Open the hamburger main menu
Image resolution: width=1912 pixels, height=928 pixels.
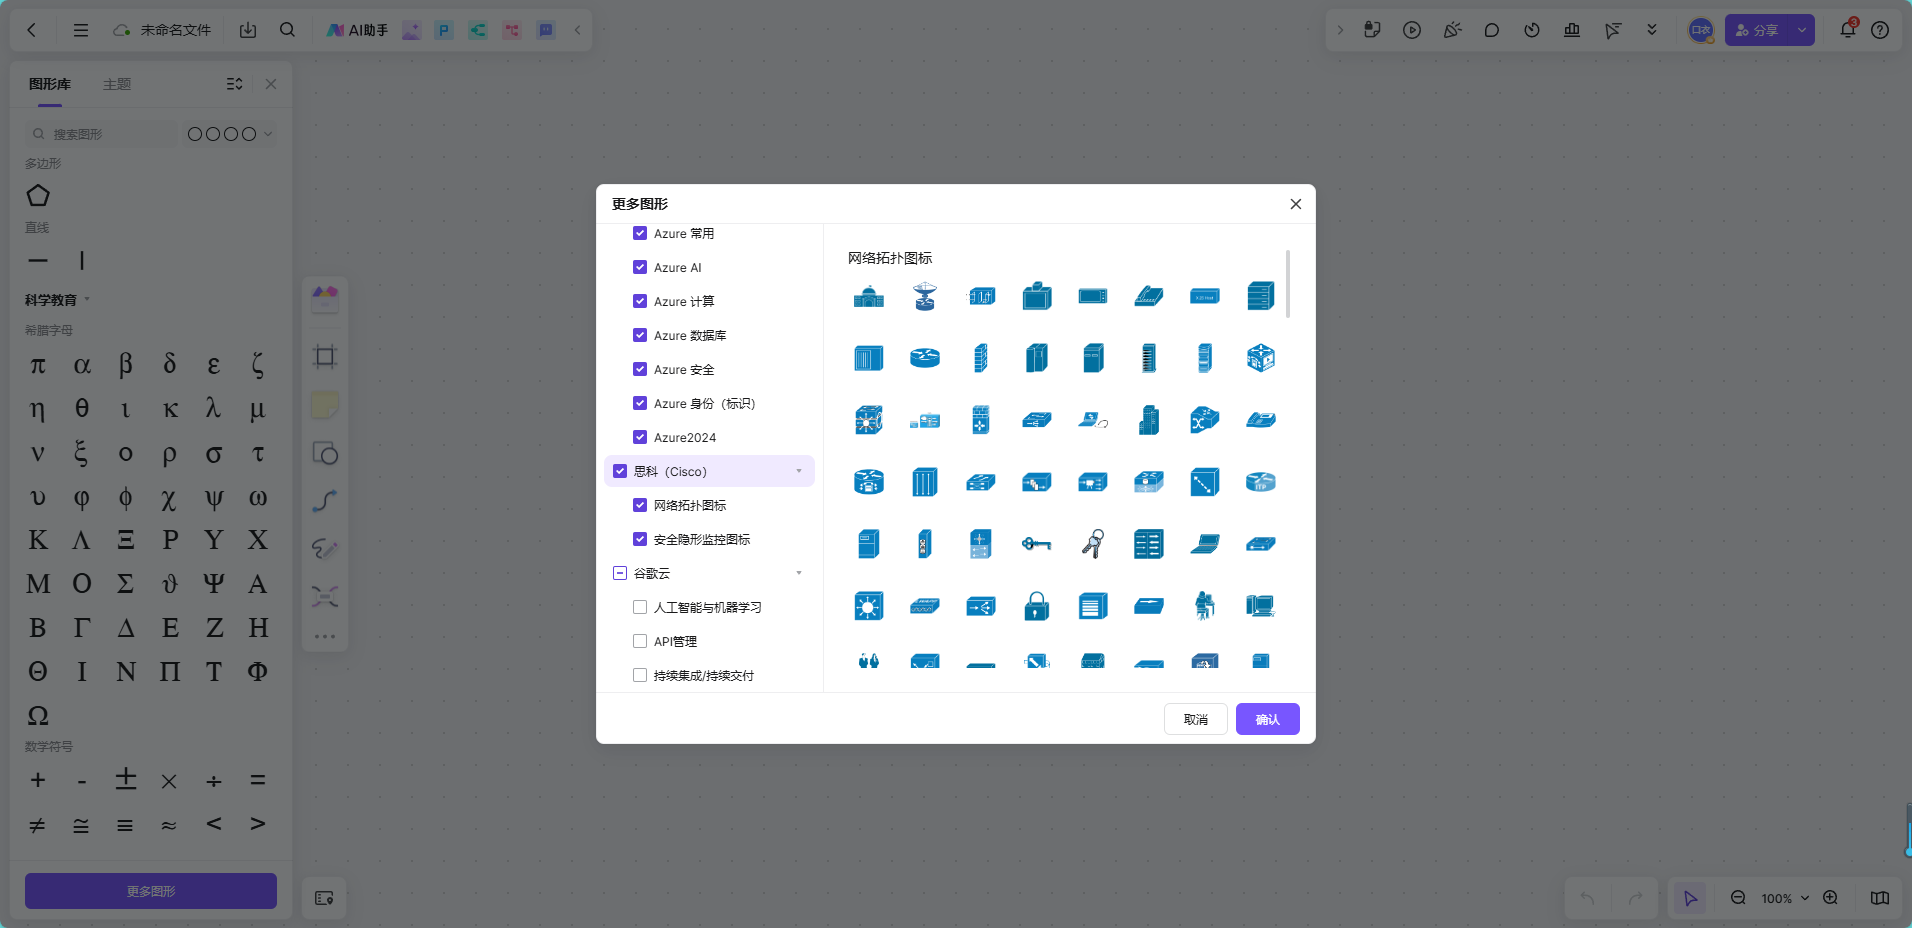(81, 30)
